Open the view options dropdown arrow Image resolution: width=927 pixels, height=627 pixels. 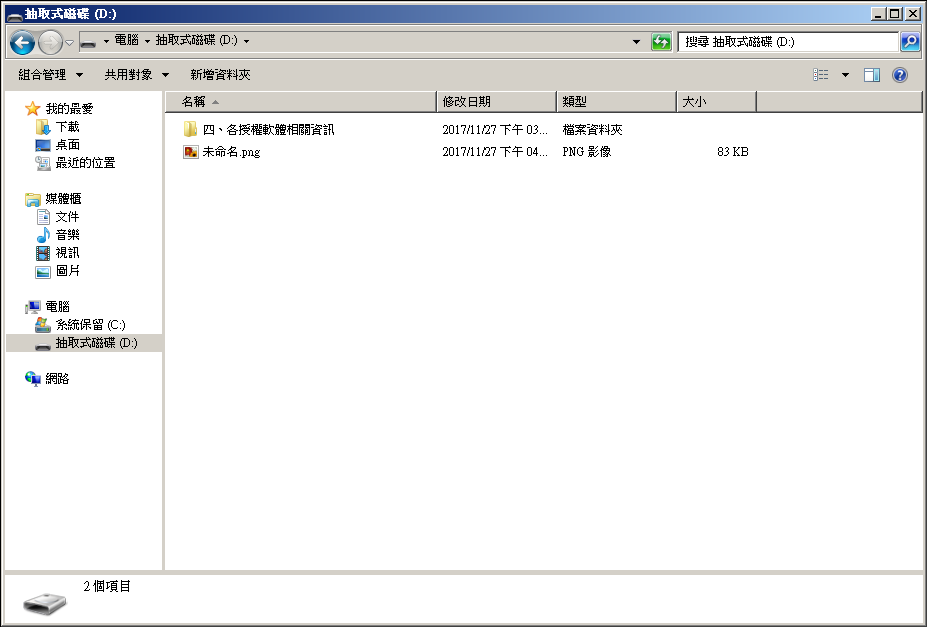click(x=845, y=75)
